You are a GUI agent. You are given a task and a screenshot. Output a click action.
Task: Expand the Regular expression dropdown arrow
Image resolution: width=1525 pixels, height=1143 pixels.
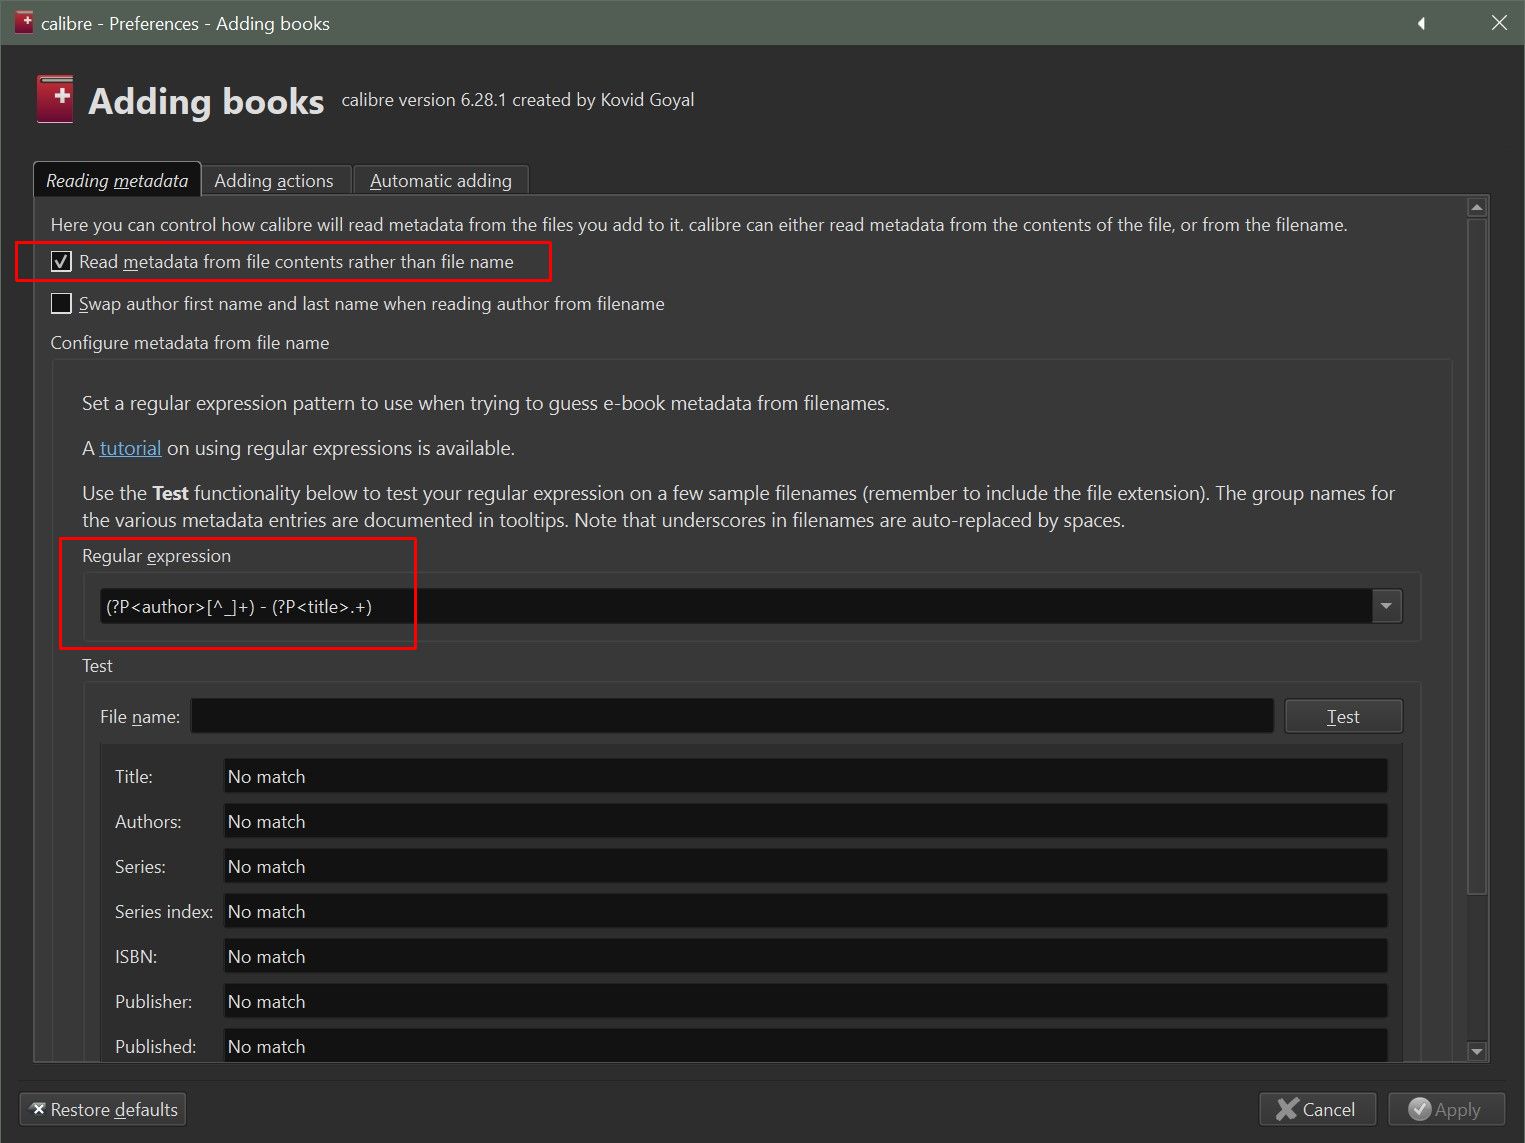pos(1386,606)
